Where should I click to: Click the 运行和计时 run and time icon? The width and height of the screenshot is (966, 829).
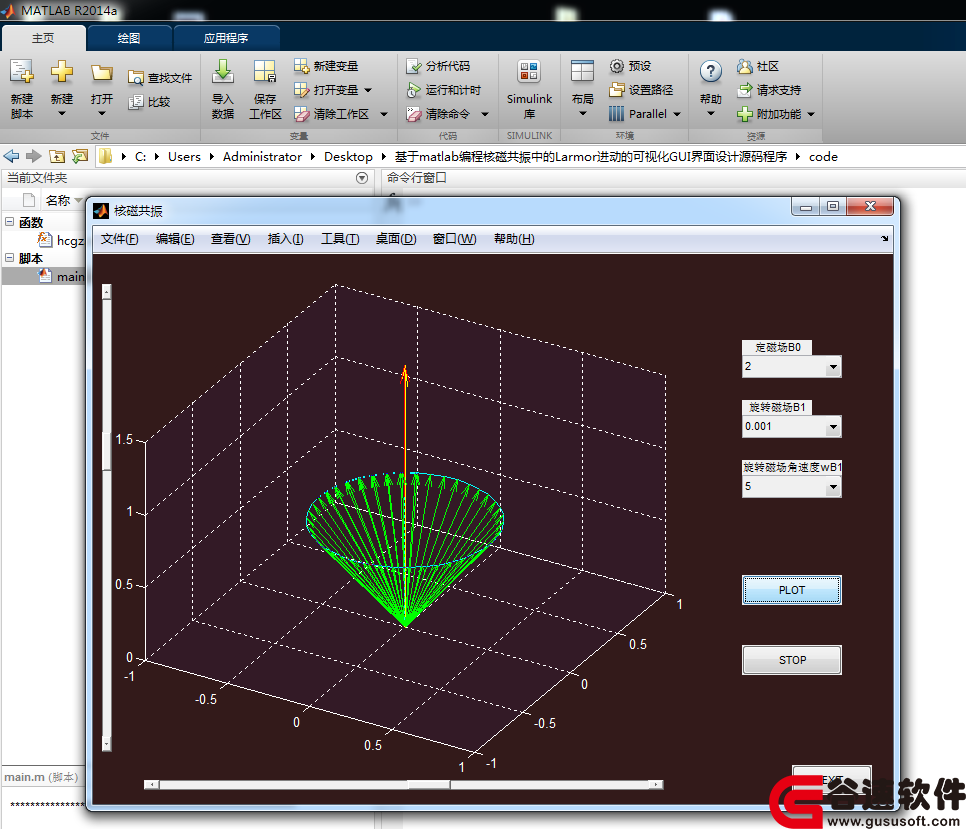tap(413, 90)
